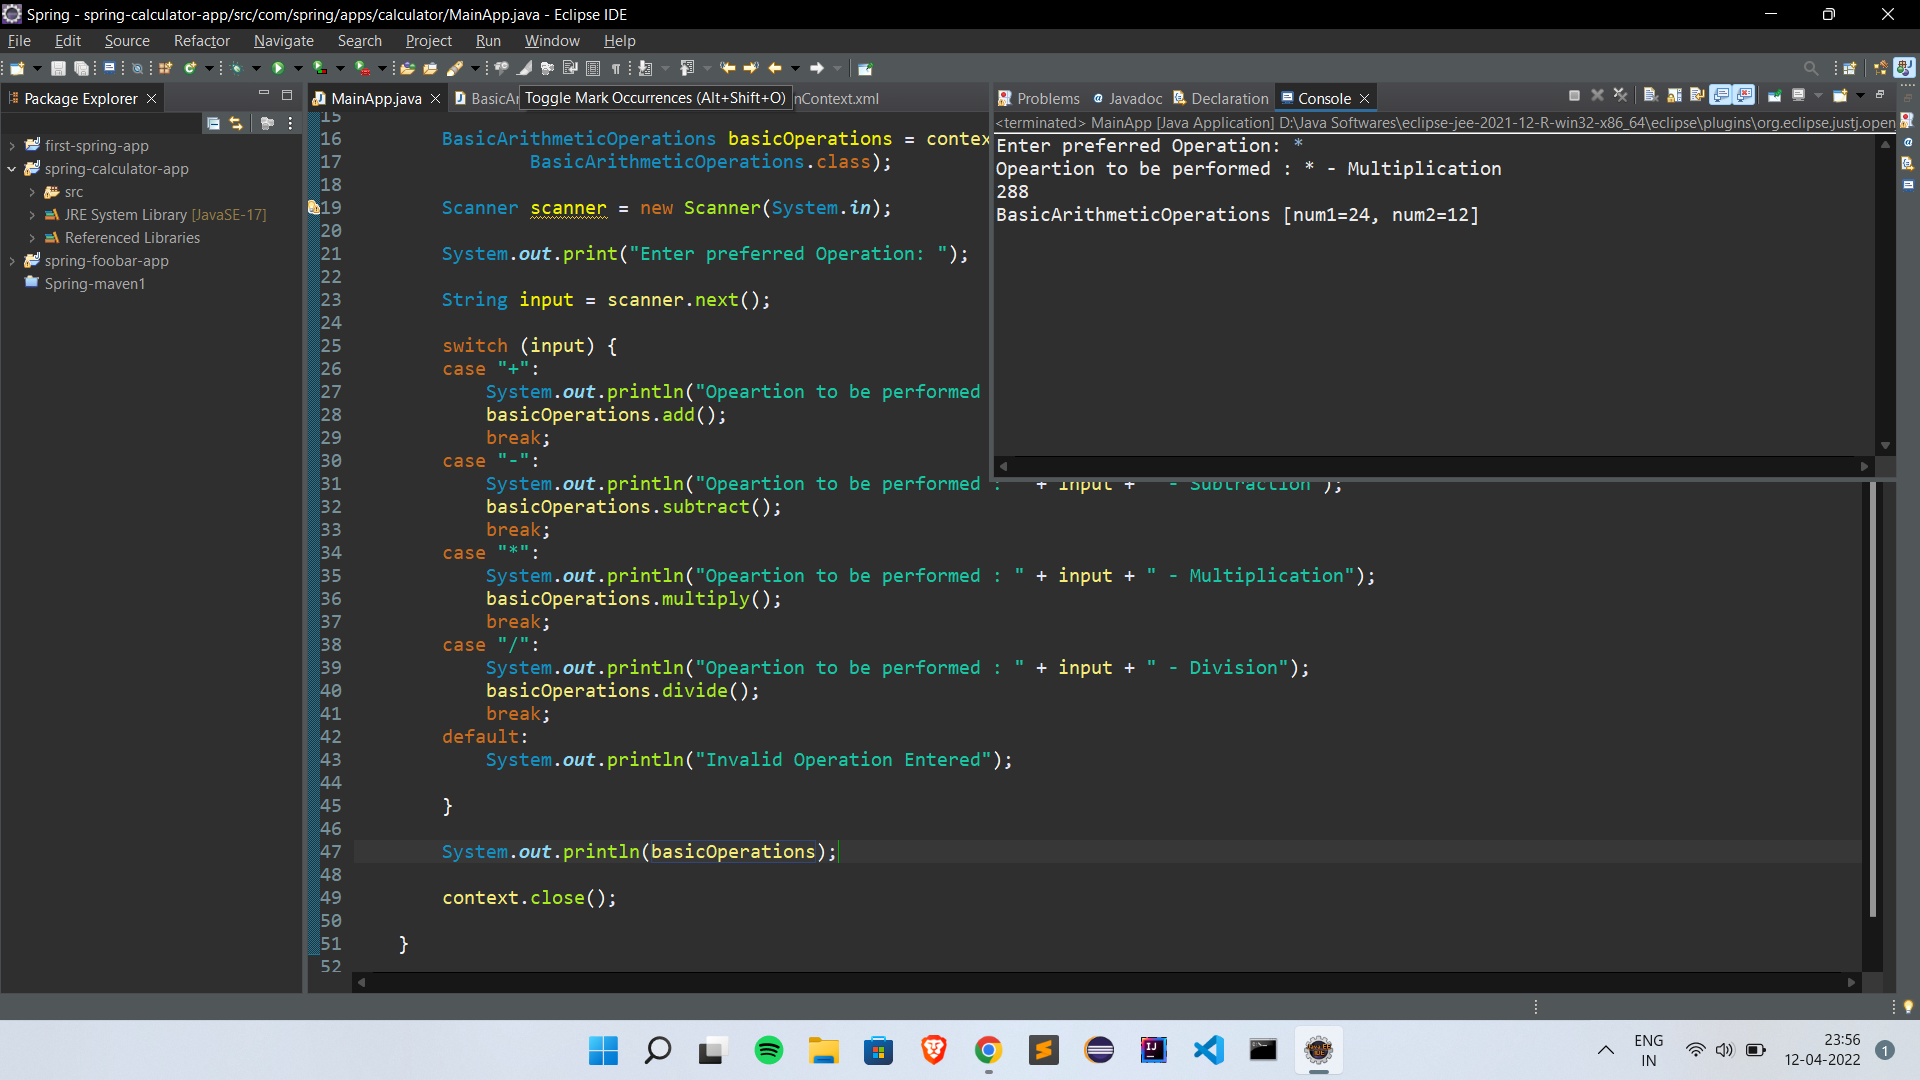Collapse the spring-calculator-app project
This screenshot has width=1920, height=1080.
pyautogui.click(x=12, y=169)
